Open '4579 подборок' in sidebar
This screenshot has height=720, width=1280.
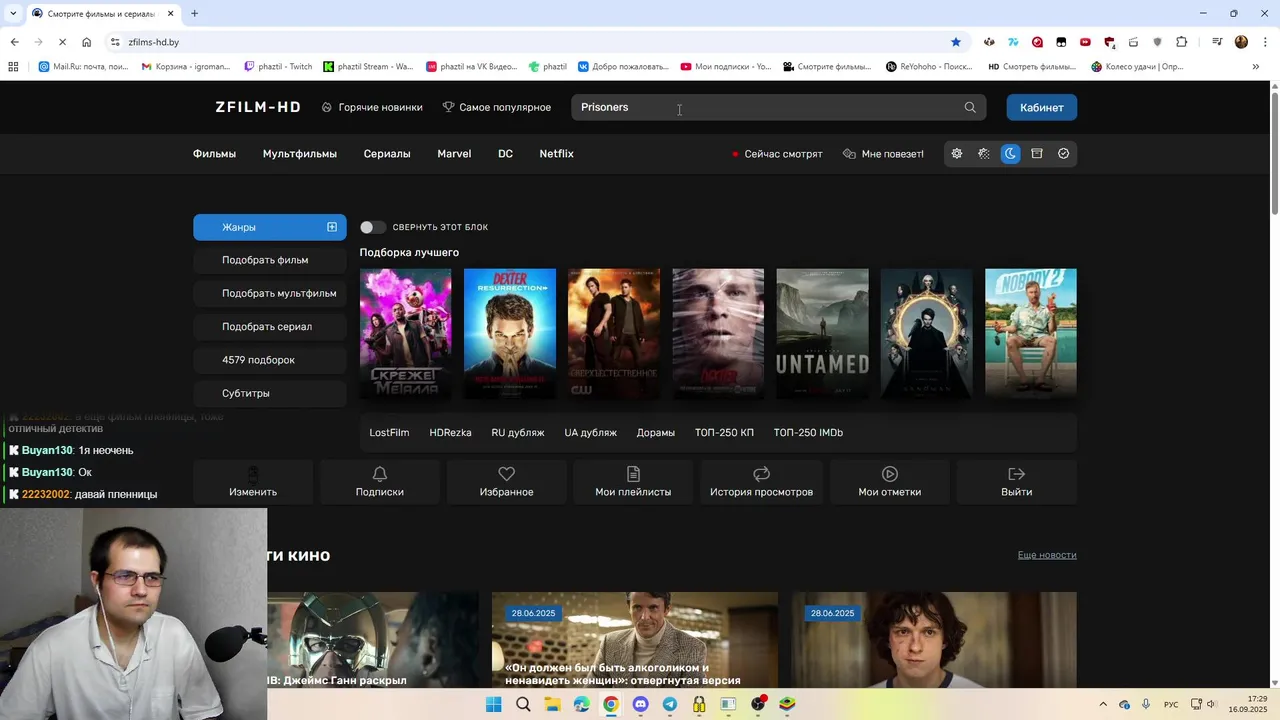click(x=270, y=360)
